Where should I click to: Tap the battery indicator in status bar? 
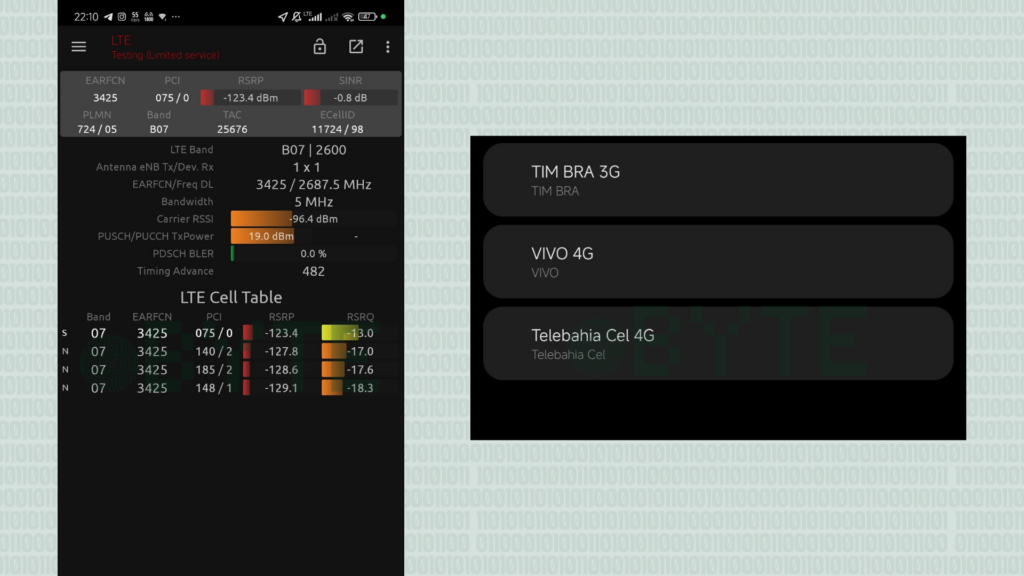click(x=367, y=16)
